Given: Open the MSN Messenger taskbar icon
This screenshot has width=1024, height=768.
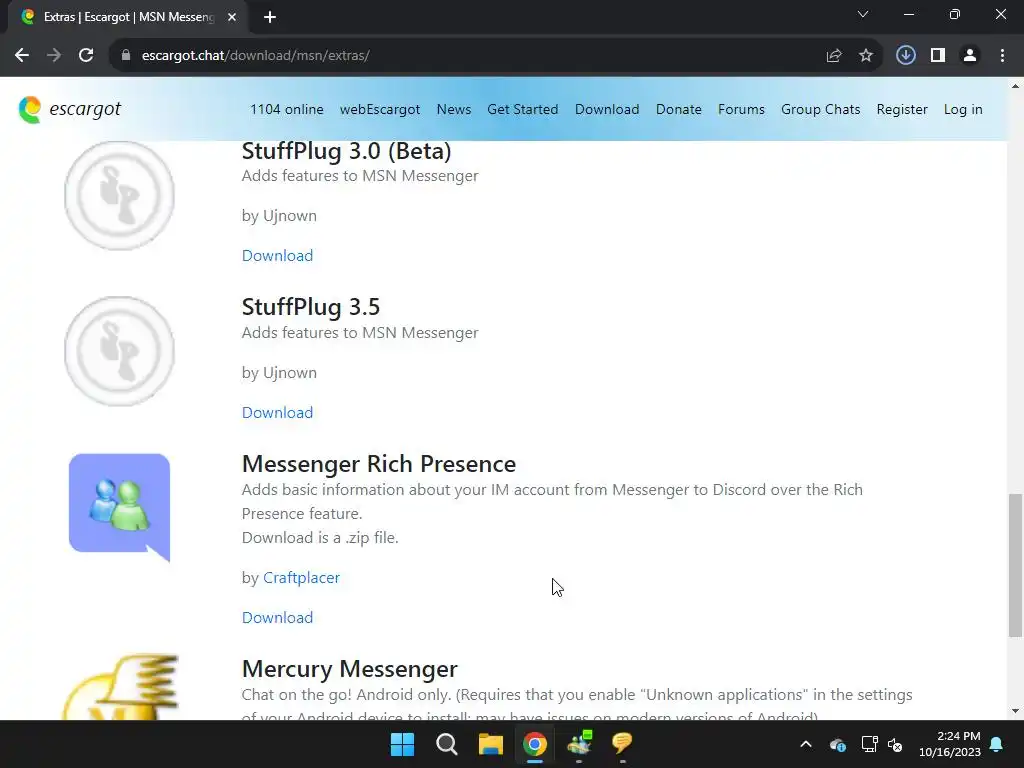Looking at the screenshot, I should 579,744.
